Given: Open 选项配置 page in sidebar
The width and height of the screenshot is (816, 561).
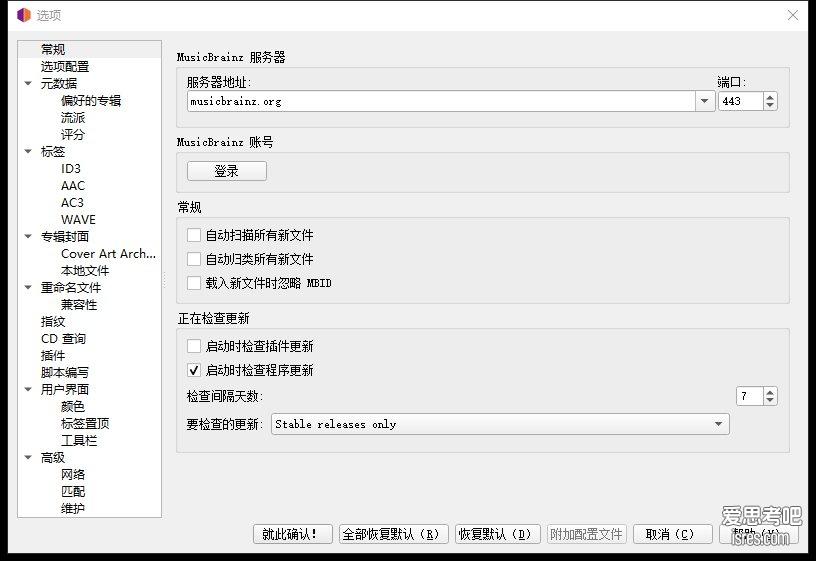Looking at the screenshot, I should (x=65, y=67).
